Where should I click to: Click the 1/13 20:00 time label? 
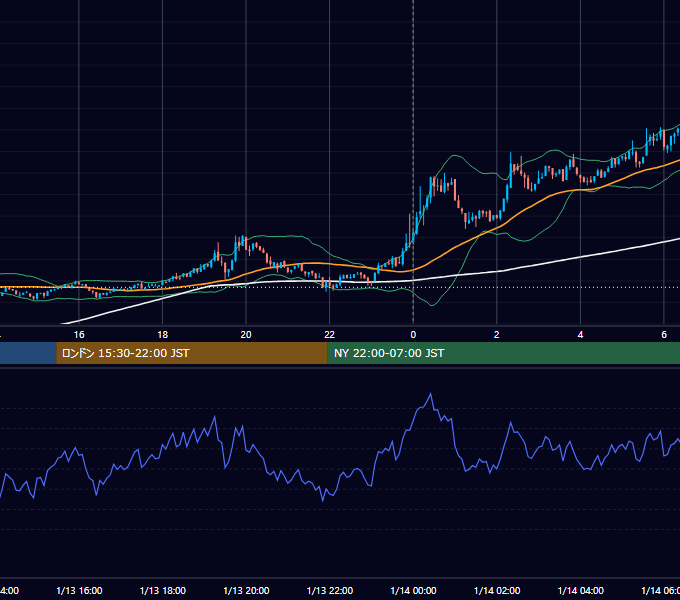[x=246, y=590]
